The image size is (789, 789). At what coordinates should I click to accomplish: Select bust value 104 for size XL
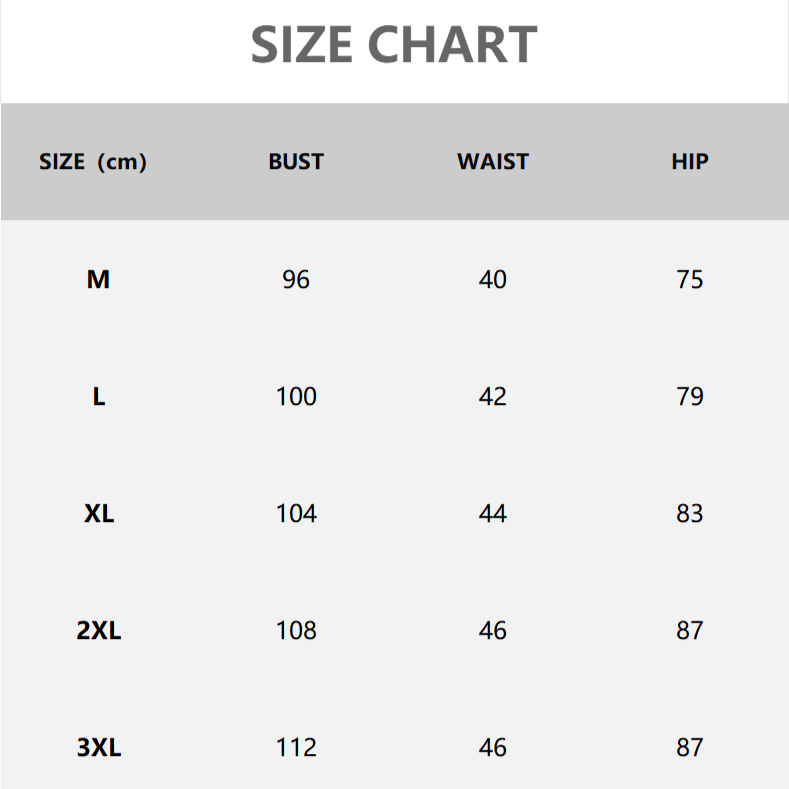pos(296,514)
